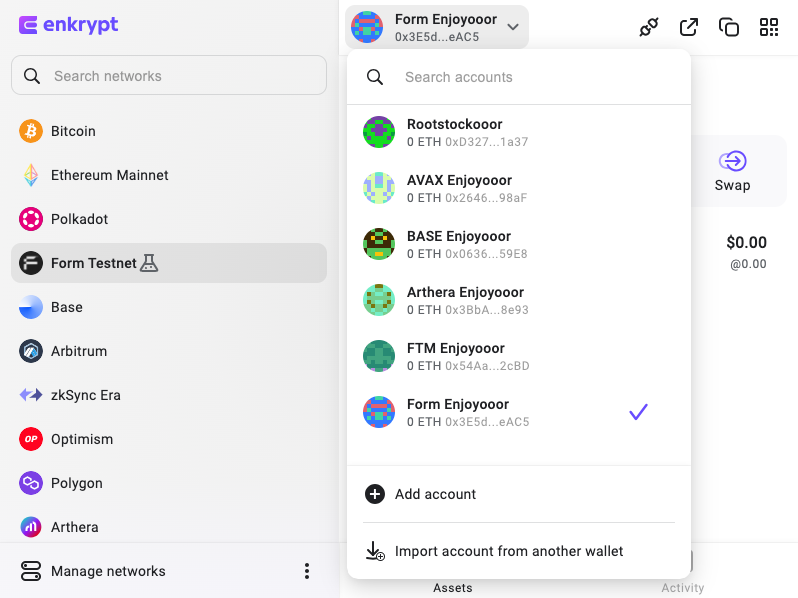Image resolution: width=798 pixels, height=598 pixels.
Task: Copy the account address icon
Action: 729,27
